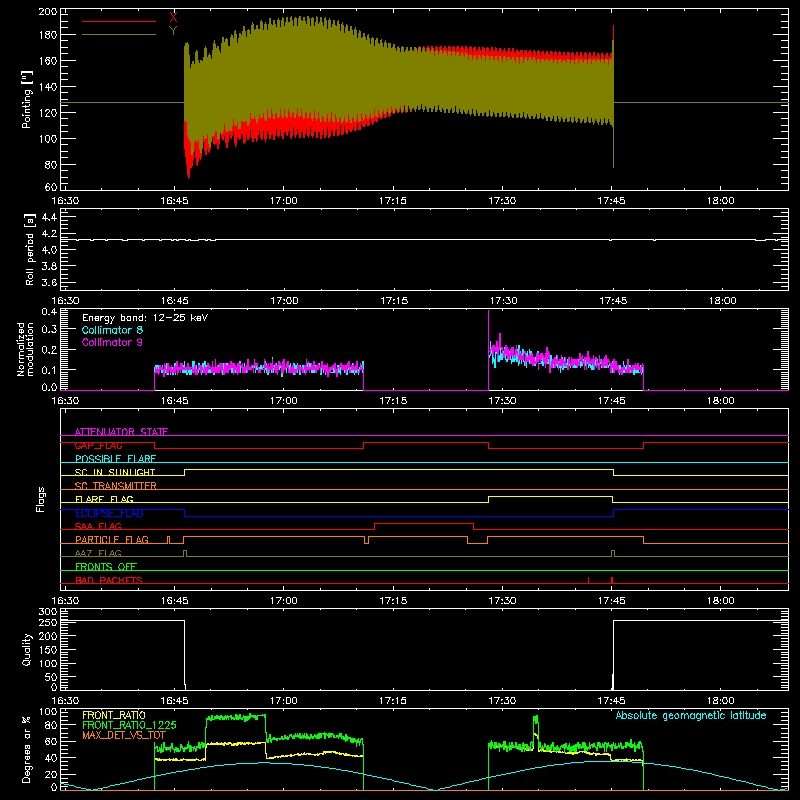Screen dimensions: 800x800
Task: Click the FRONTS_OFF flag label
Action: coord(106,566)
